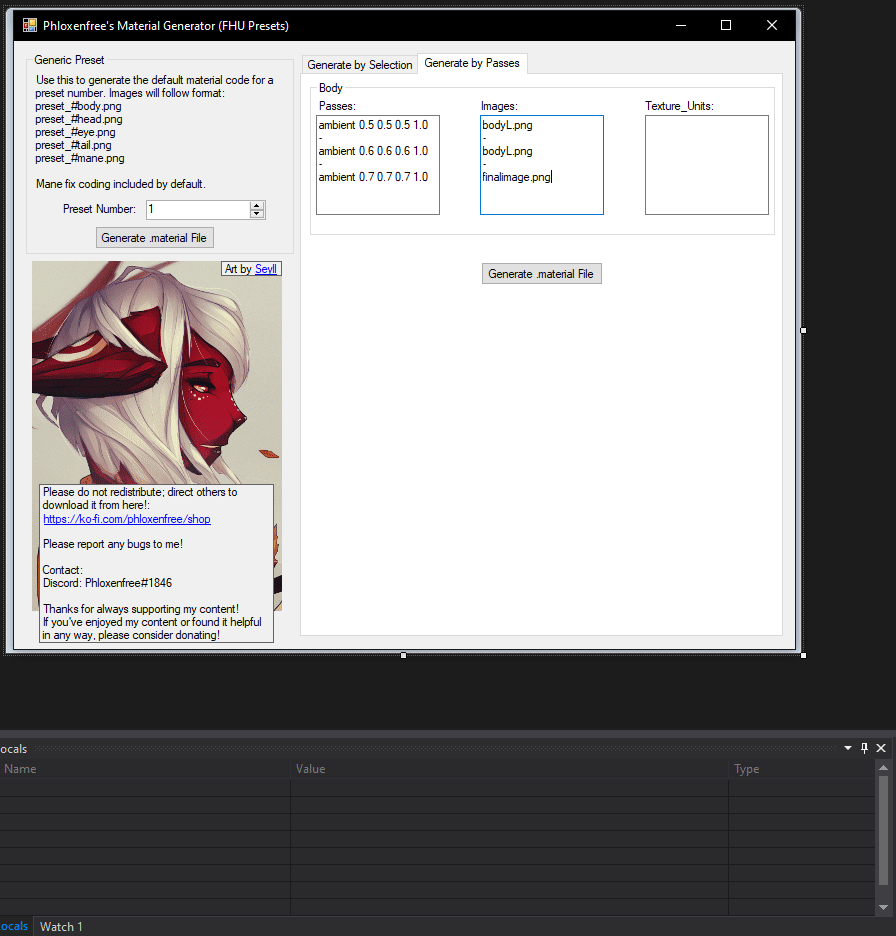Viewport: 896px width, 936px height.
Task: Open the Sevll artist credit link
Action: coord(265,268)
